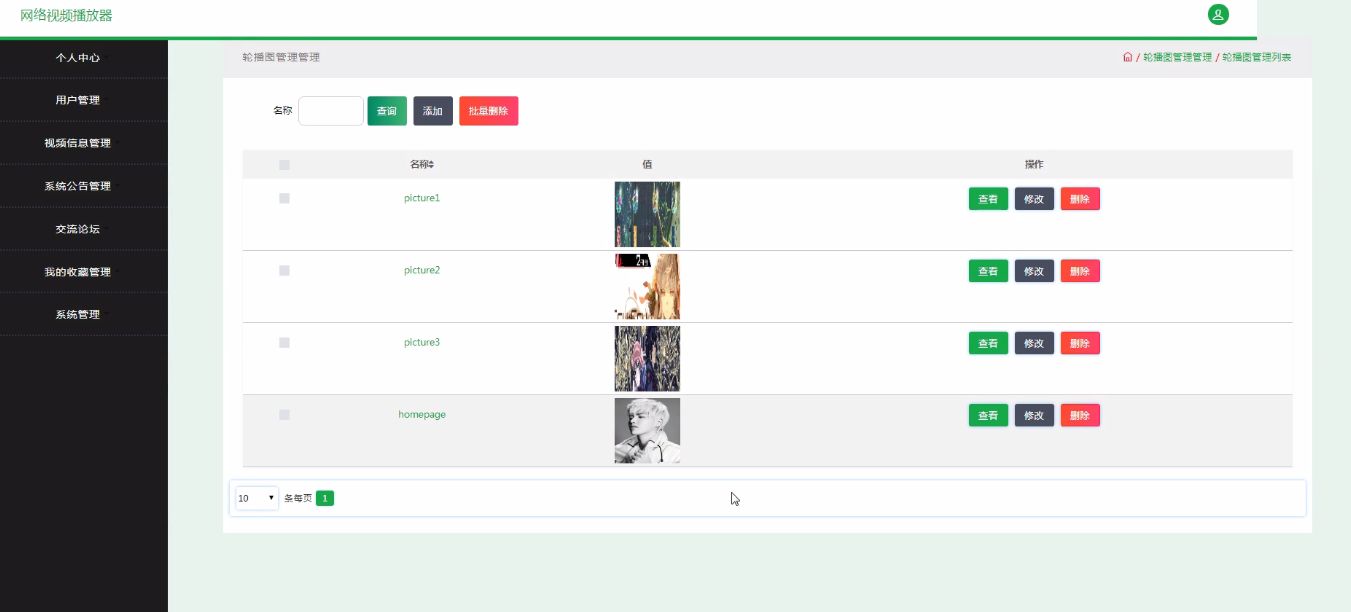Delete picture1 with the 删除 button
The height and width of the screenshot is (612, 1351).
coord(1080,199)
